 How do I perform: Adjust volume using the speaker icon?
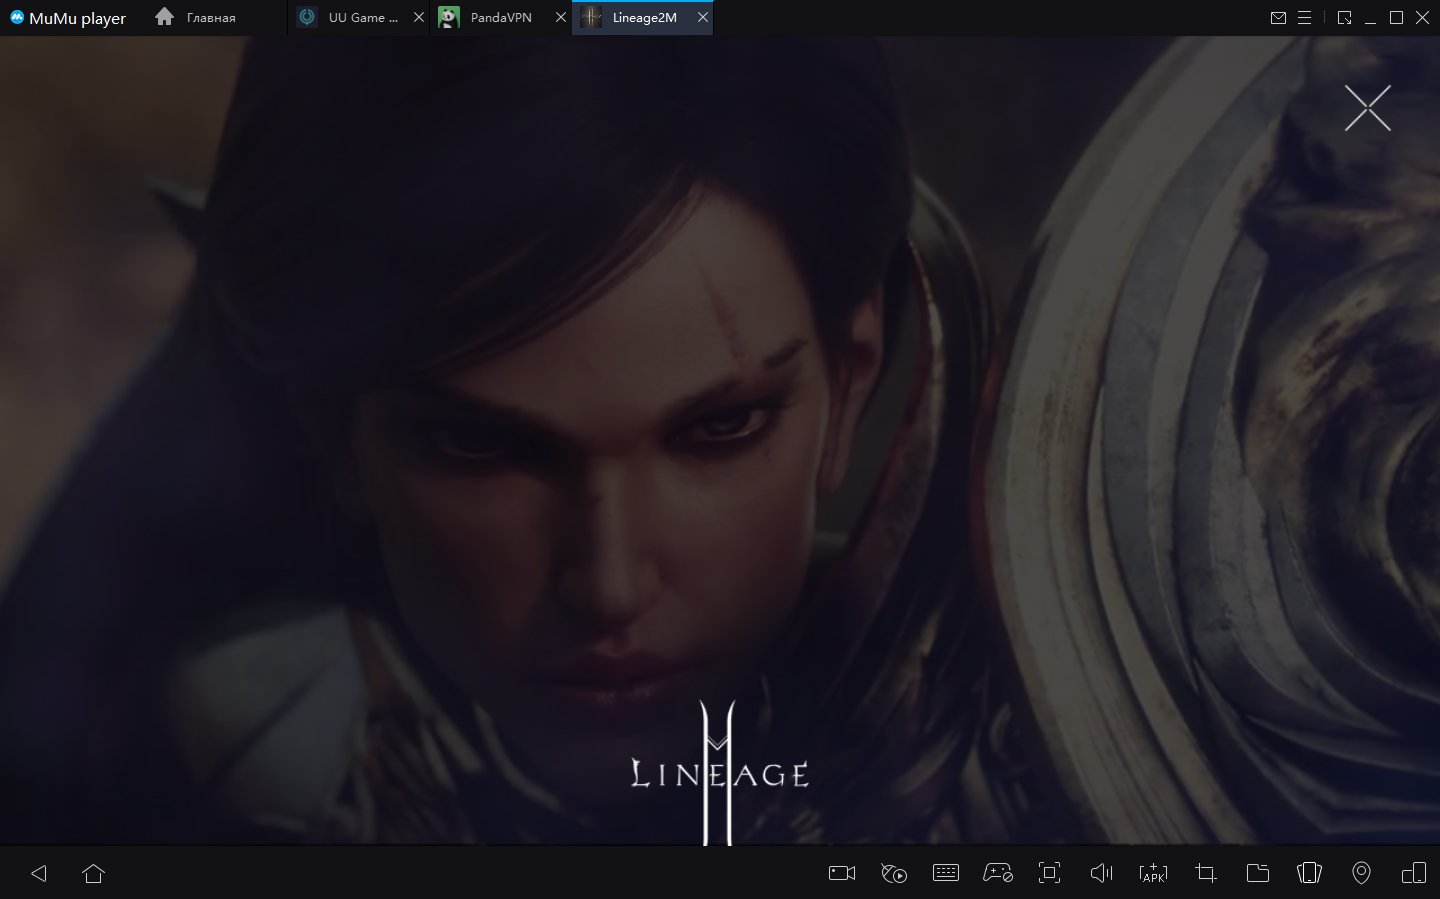1101,873
